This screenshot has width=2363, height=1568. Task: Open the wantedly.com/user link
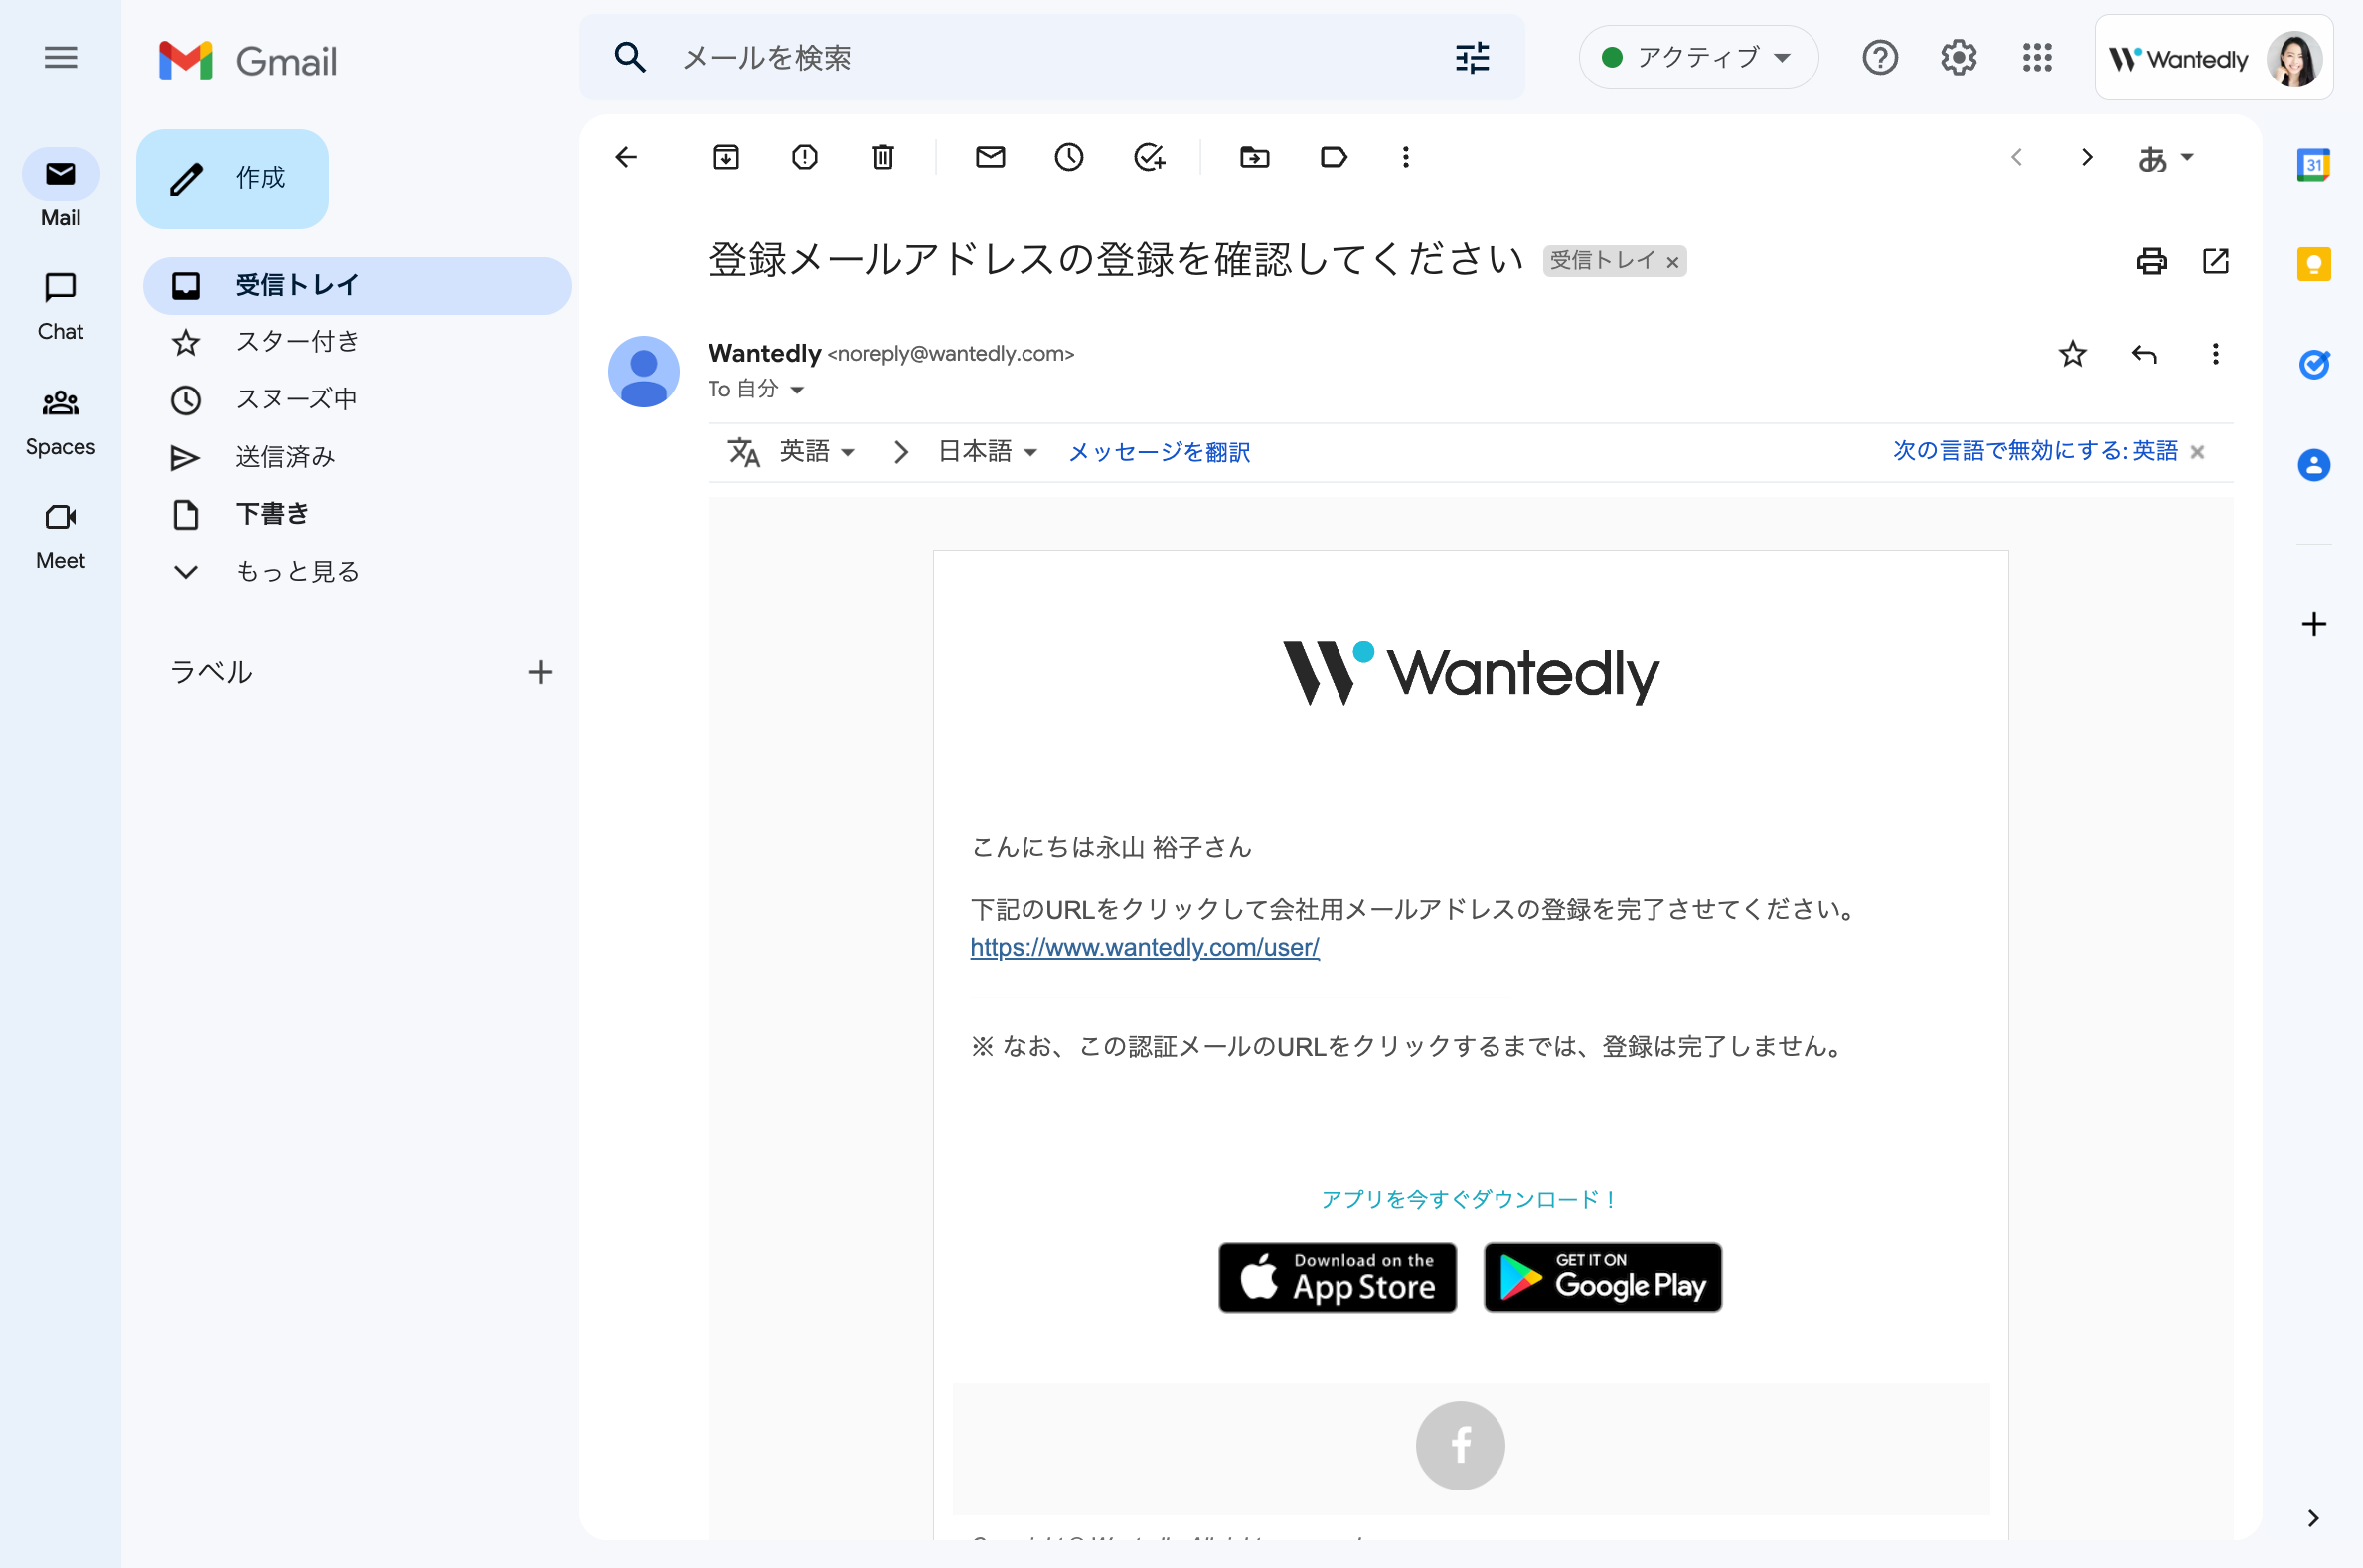coord(1144,947)
